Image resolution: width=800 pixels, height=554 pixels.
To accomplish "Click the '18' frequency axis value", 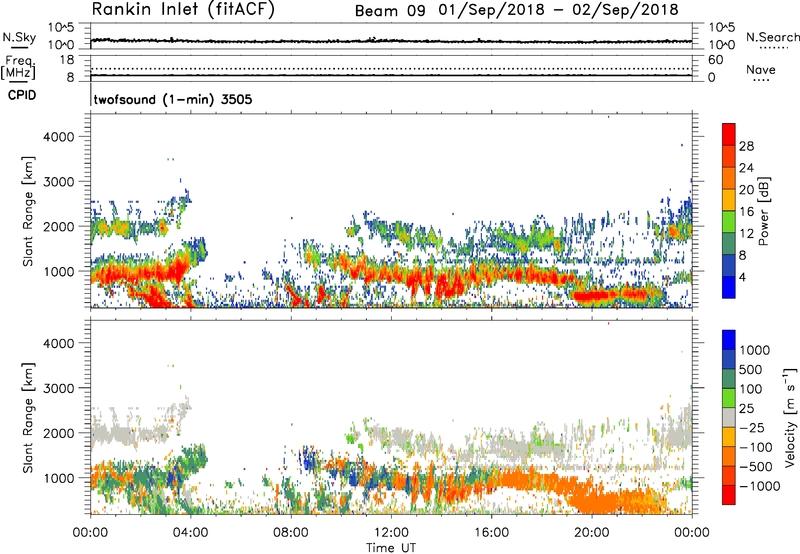I will 67,60.
